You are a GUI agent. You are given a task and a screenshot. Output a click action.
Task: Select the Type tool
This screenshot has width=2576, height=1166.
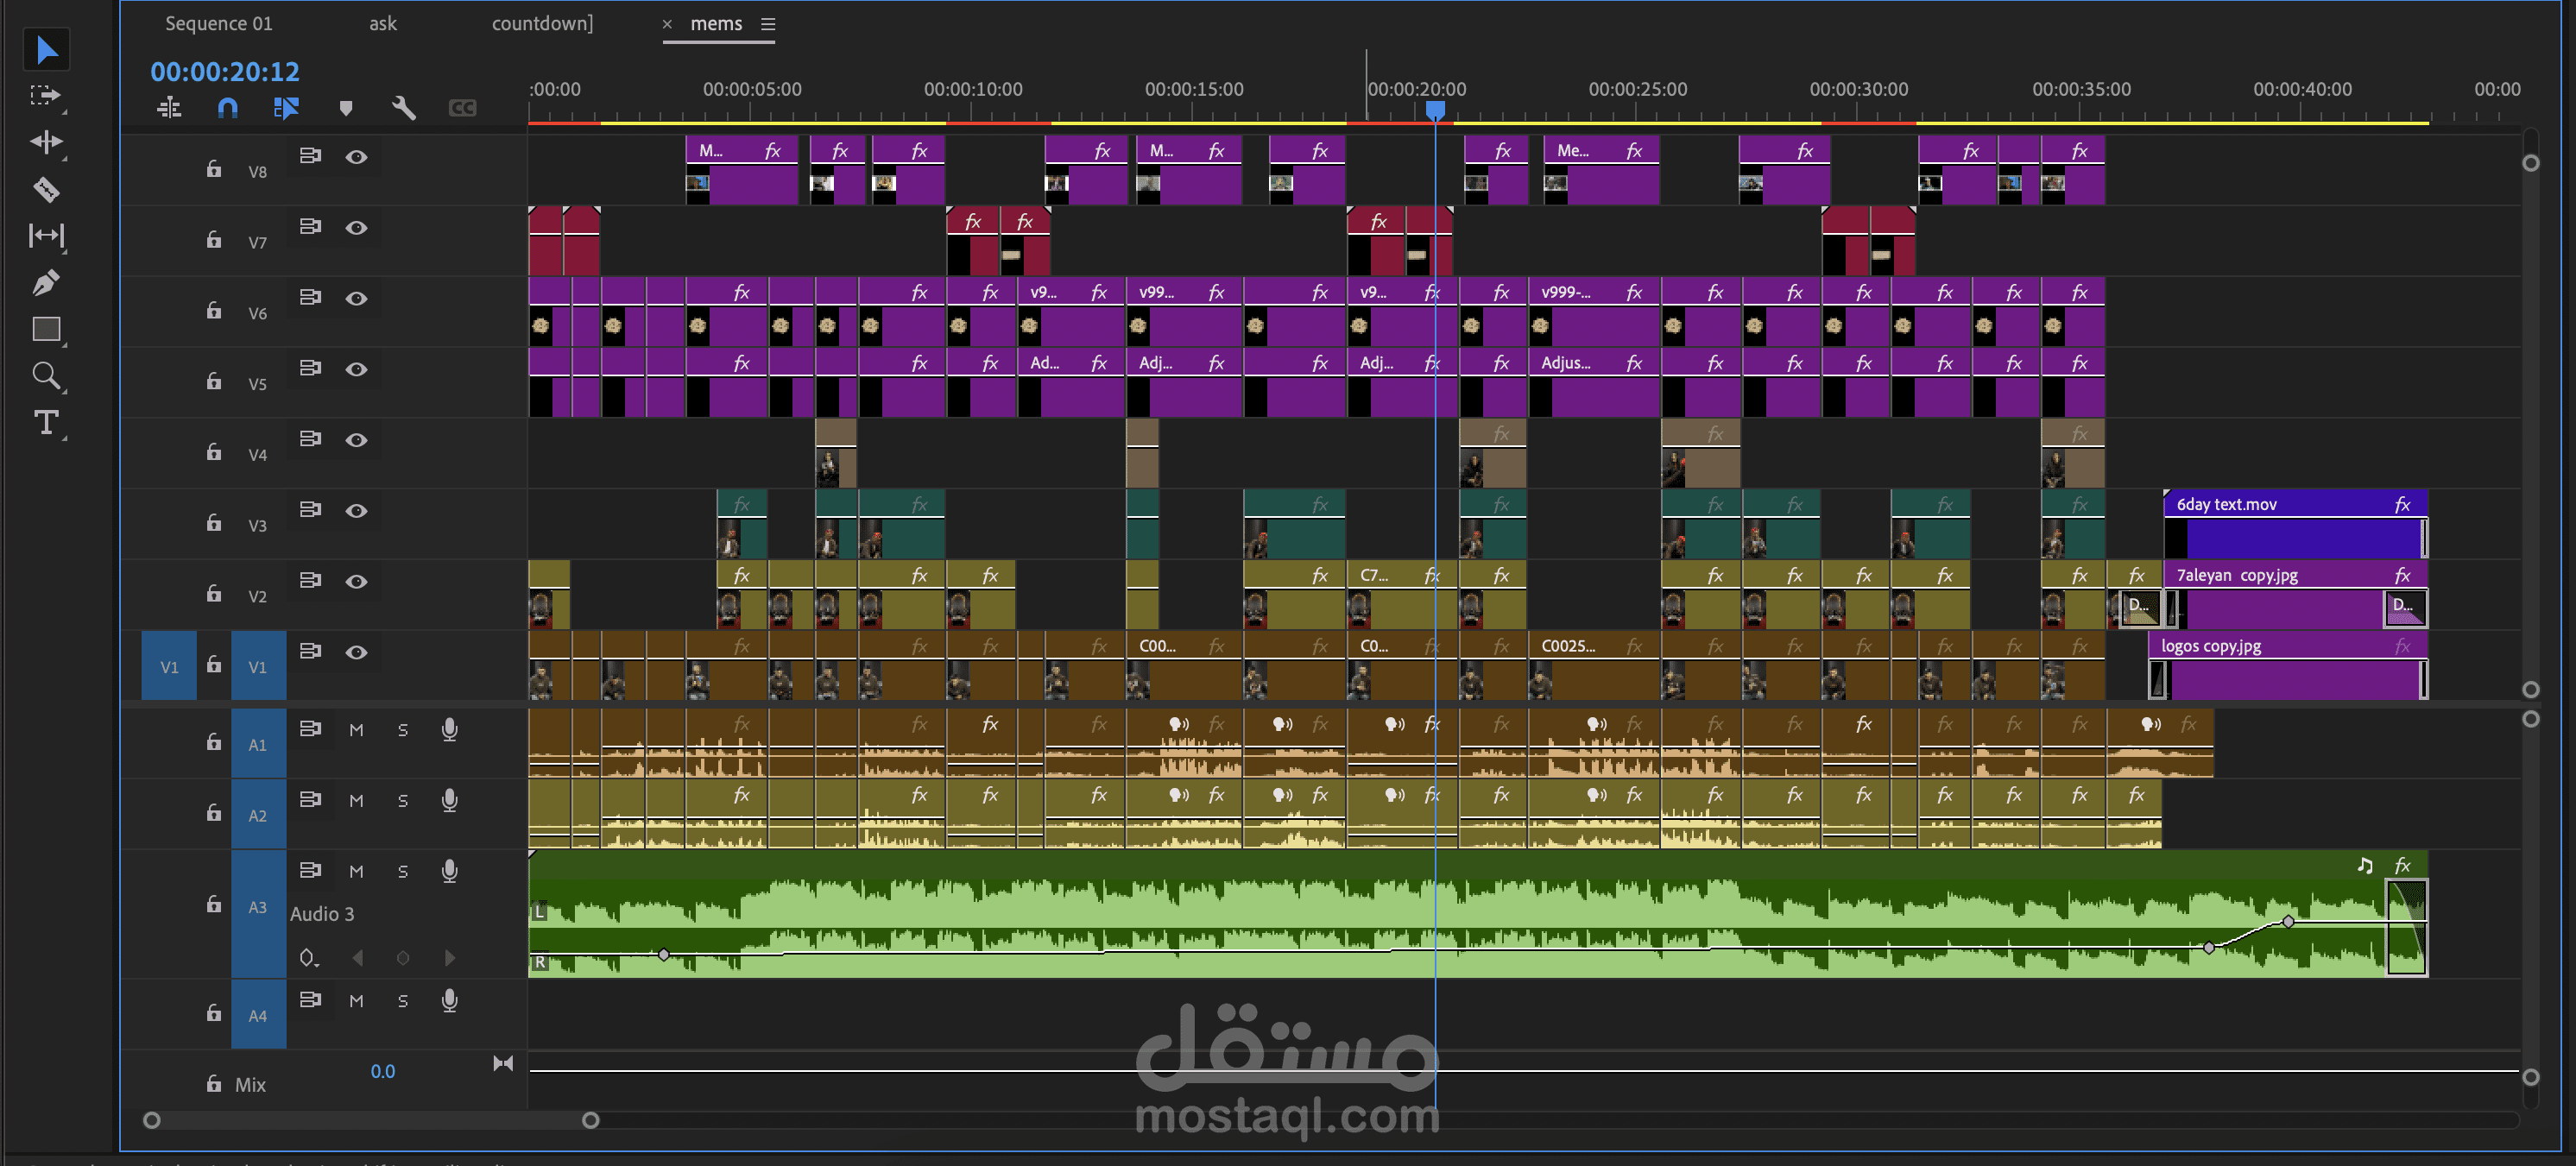pos(46,422)
